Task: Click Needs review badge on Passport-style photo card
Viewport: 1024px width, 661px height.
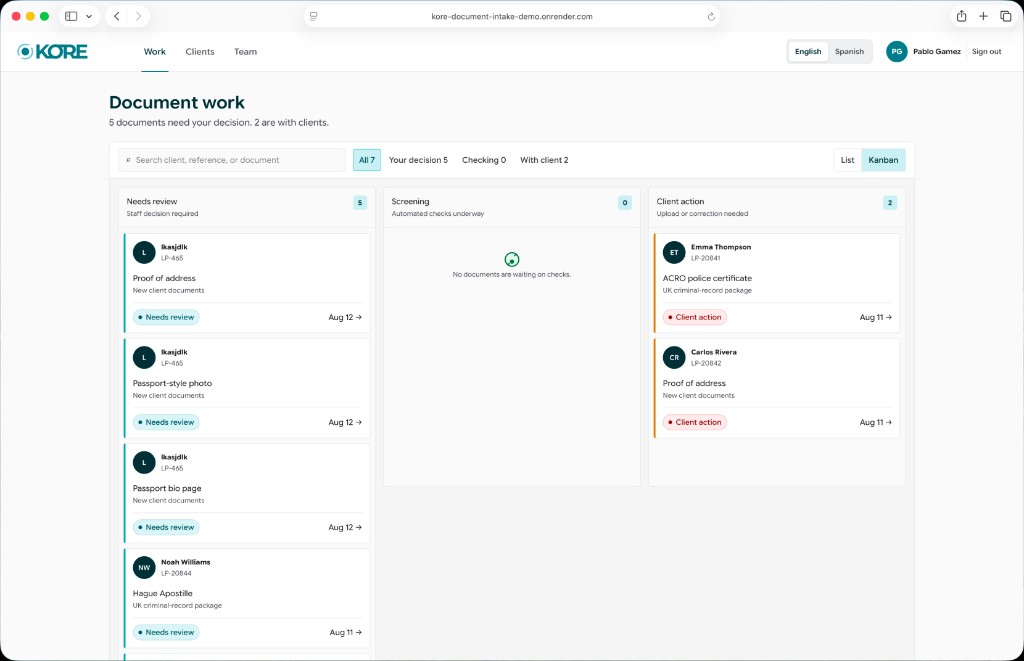Action: point(167,422)
